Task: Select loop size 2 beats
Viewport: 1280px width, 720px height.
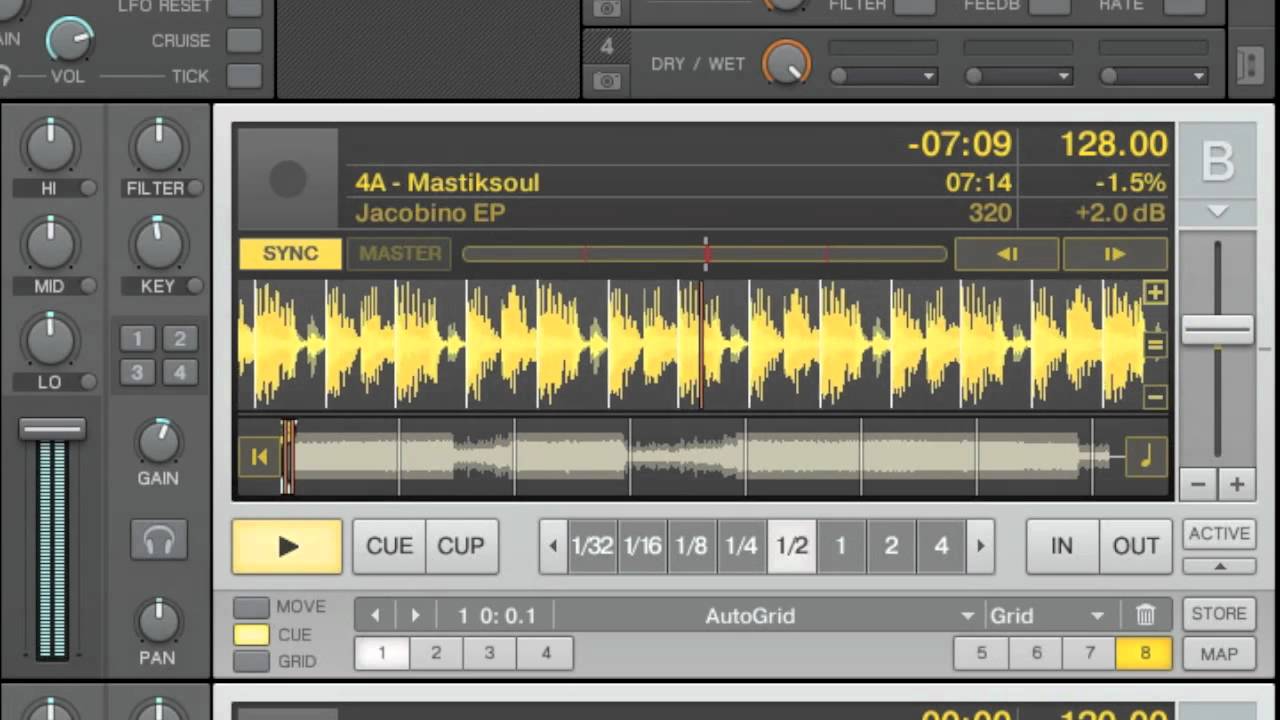Action: click(x=891, y=546)
